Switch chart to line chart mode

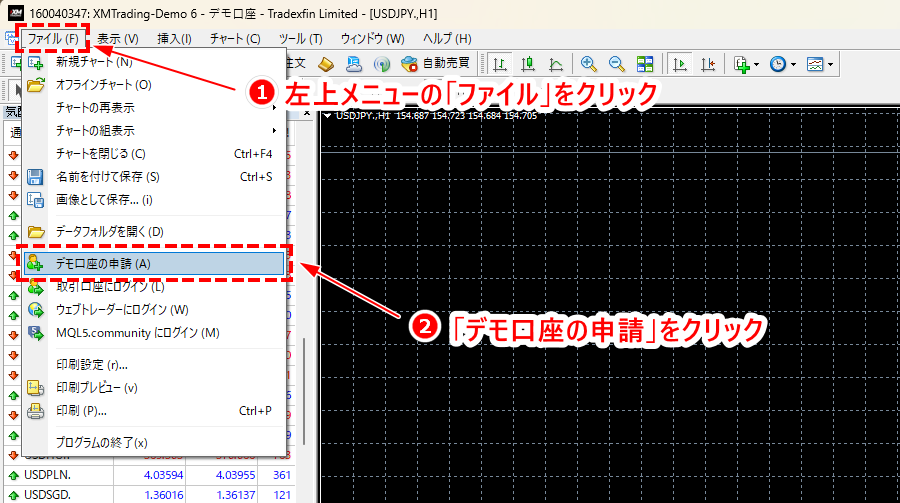(556, 64)
